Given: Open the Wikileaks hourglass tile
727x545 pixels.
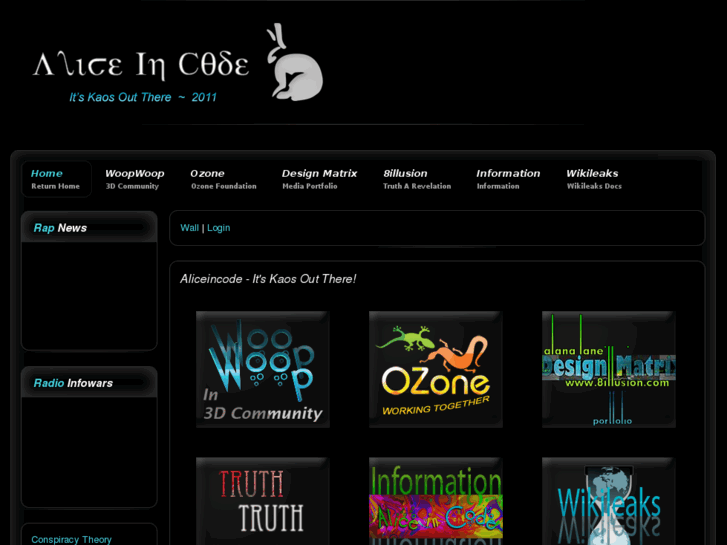Looking at the screenshot, I should click(609, 501).
